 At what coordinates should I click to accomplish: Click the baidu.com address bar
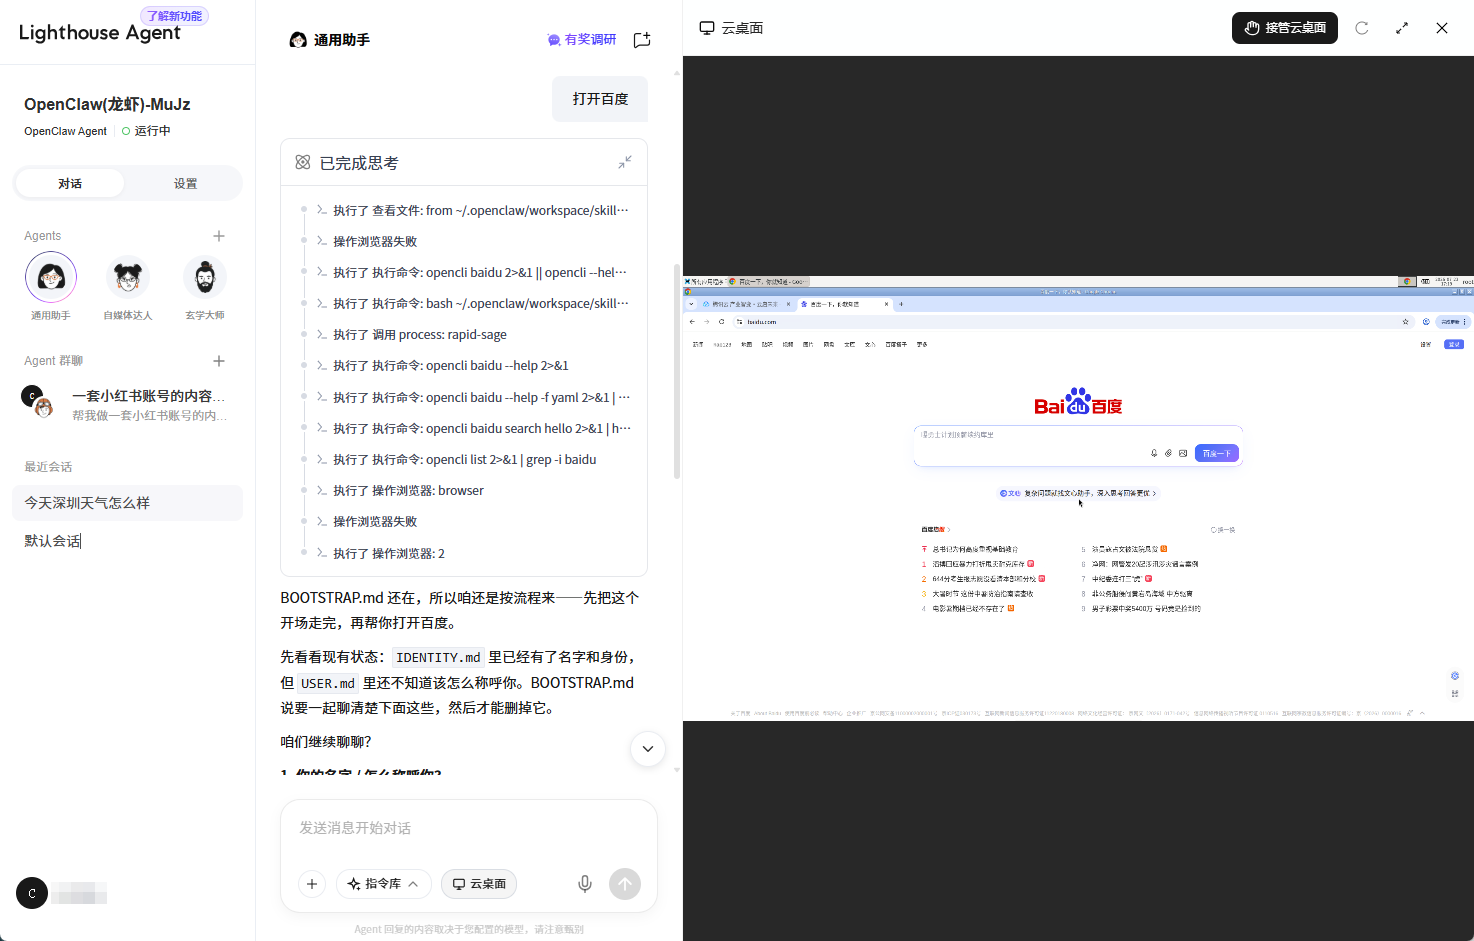1065,322
